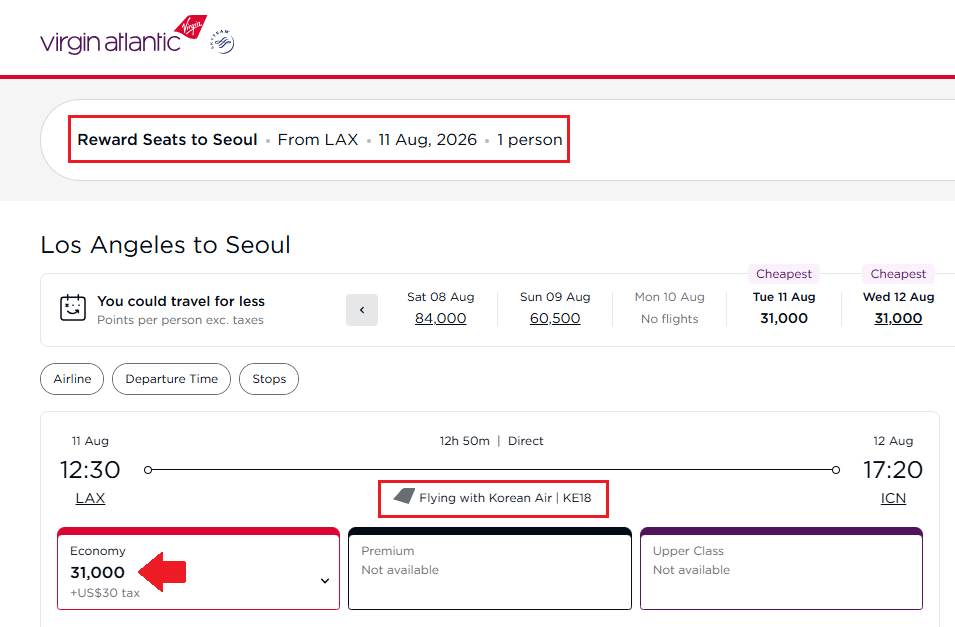955x627 pixels.
Task: Click the Upper Class fare card
Action: pyautogui.click(x=781, y=570)
